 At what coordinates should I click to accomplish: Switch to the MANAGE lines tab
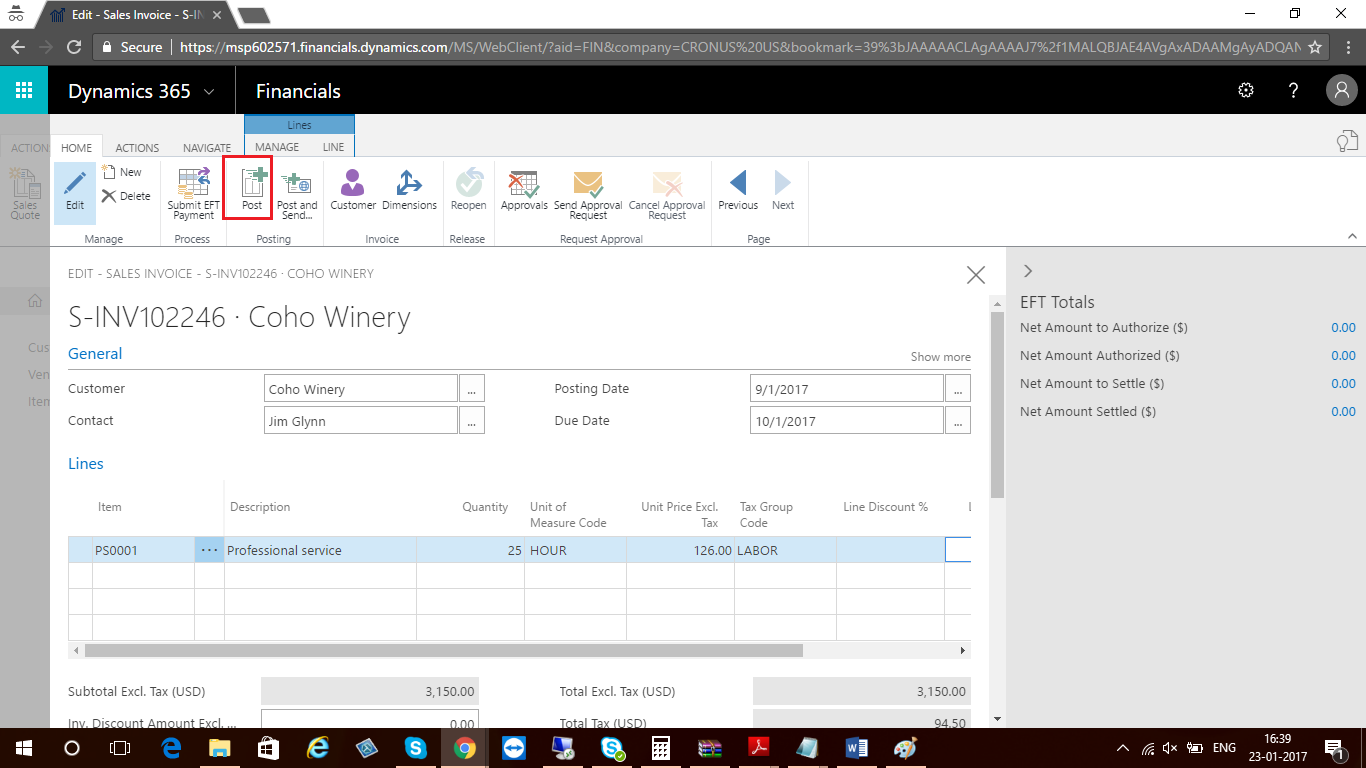(x=277, y=147)
